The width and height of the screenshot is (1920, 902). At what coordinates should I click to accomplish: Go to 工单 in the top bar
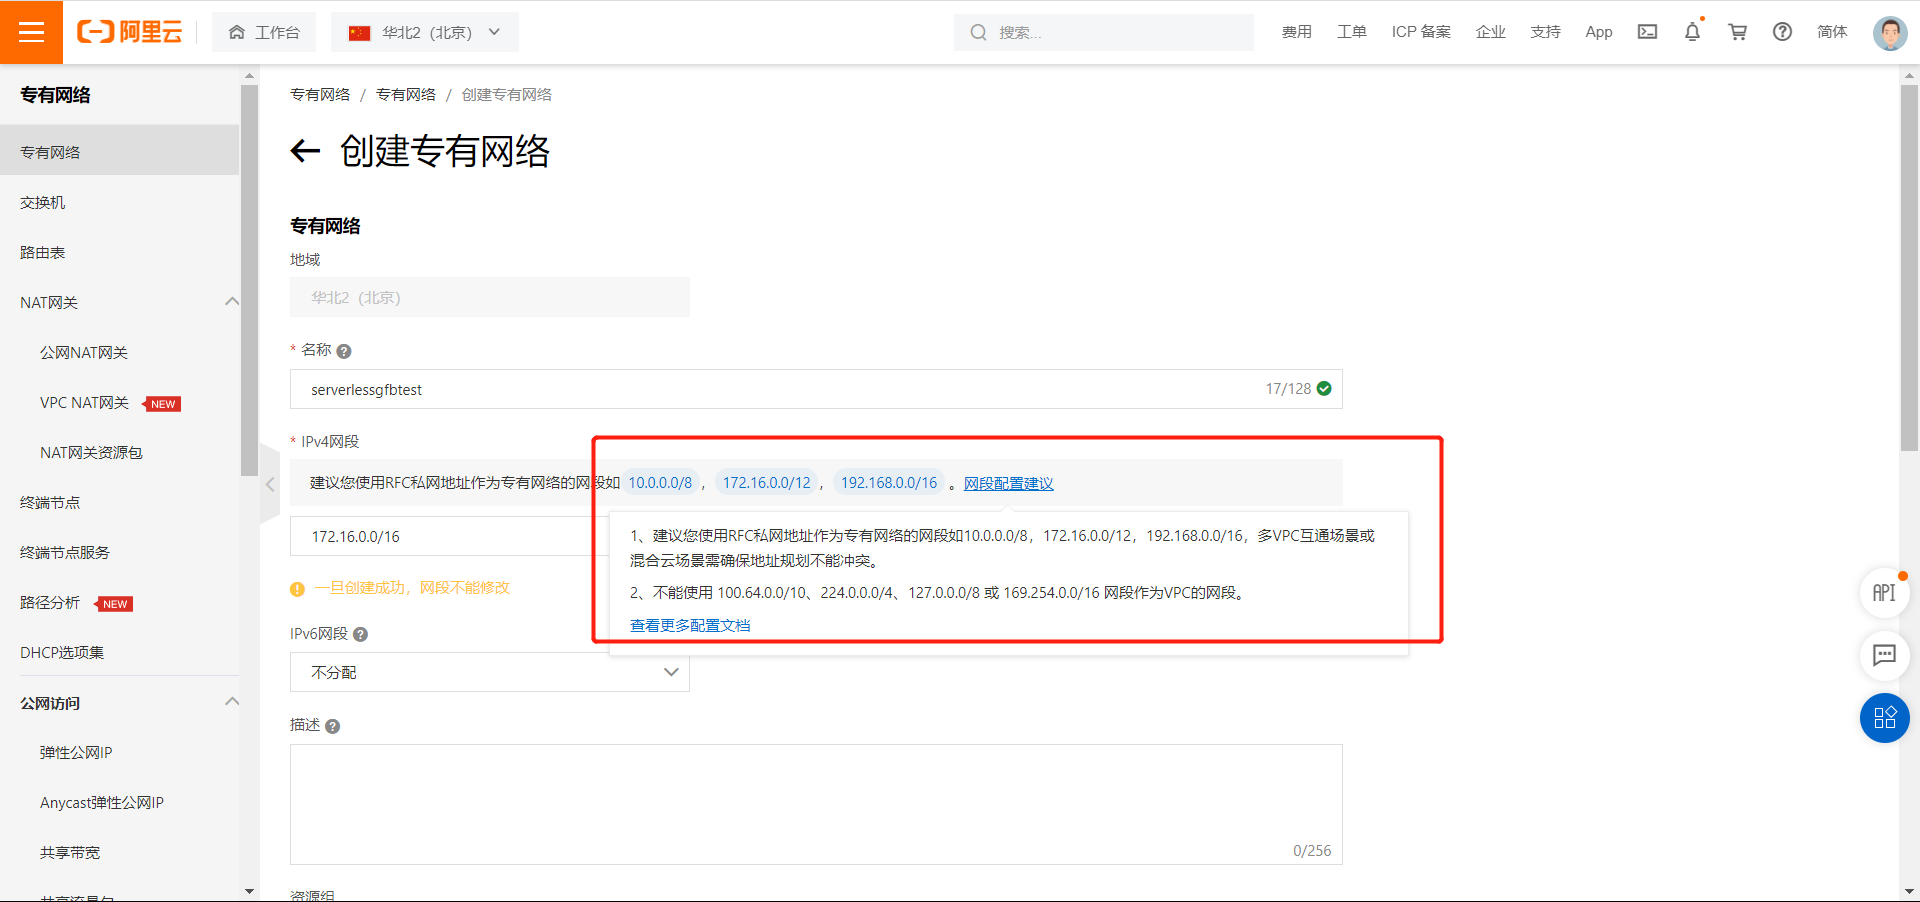(1351, 31)
